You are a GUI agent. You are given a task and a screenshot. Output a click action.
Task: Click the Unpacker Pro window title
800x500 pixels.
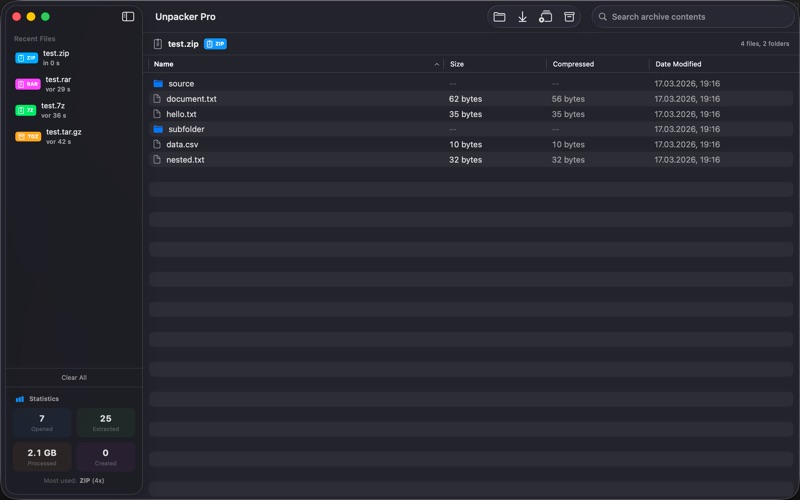tap(185, 17)
